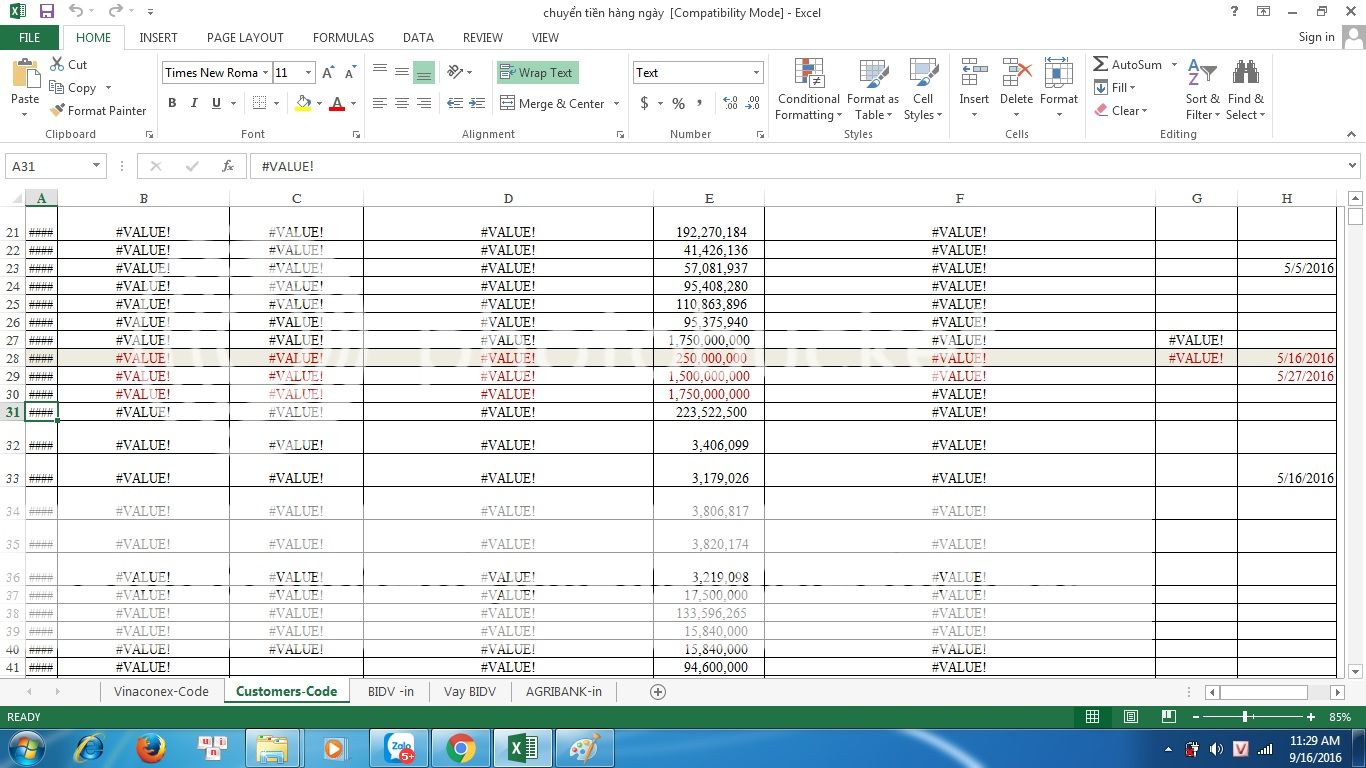The height and width of the screenshot is (768, 1366).
Task: Click the Conditional Formatting icon
Action: click(808, 74)
